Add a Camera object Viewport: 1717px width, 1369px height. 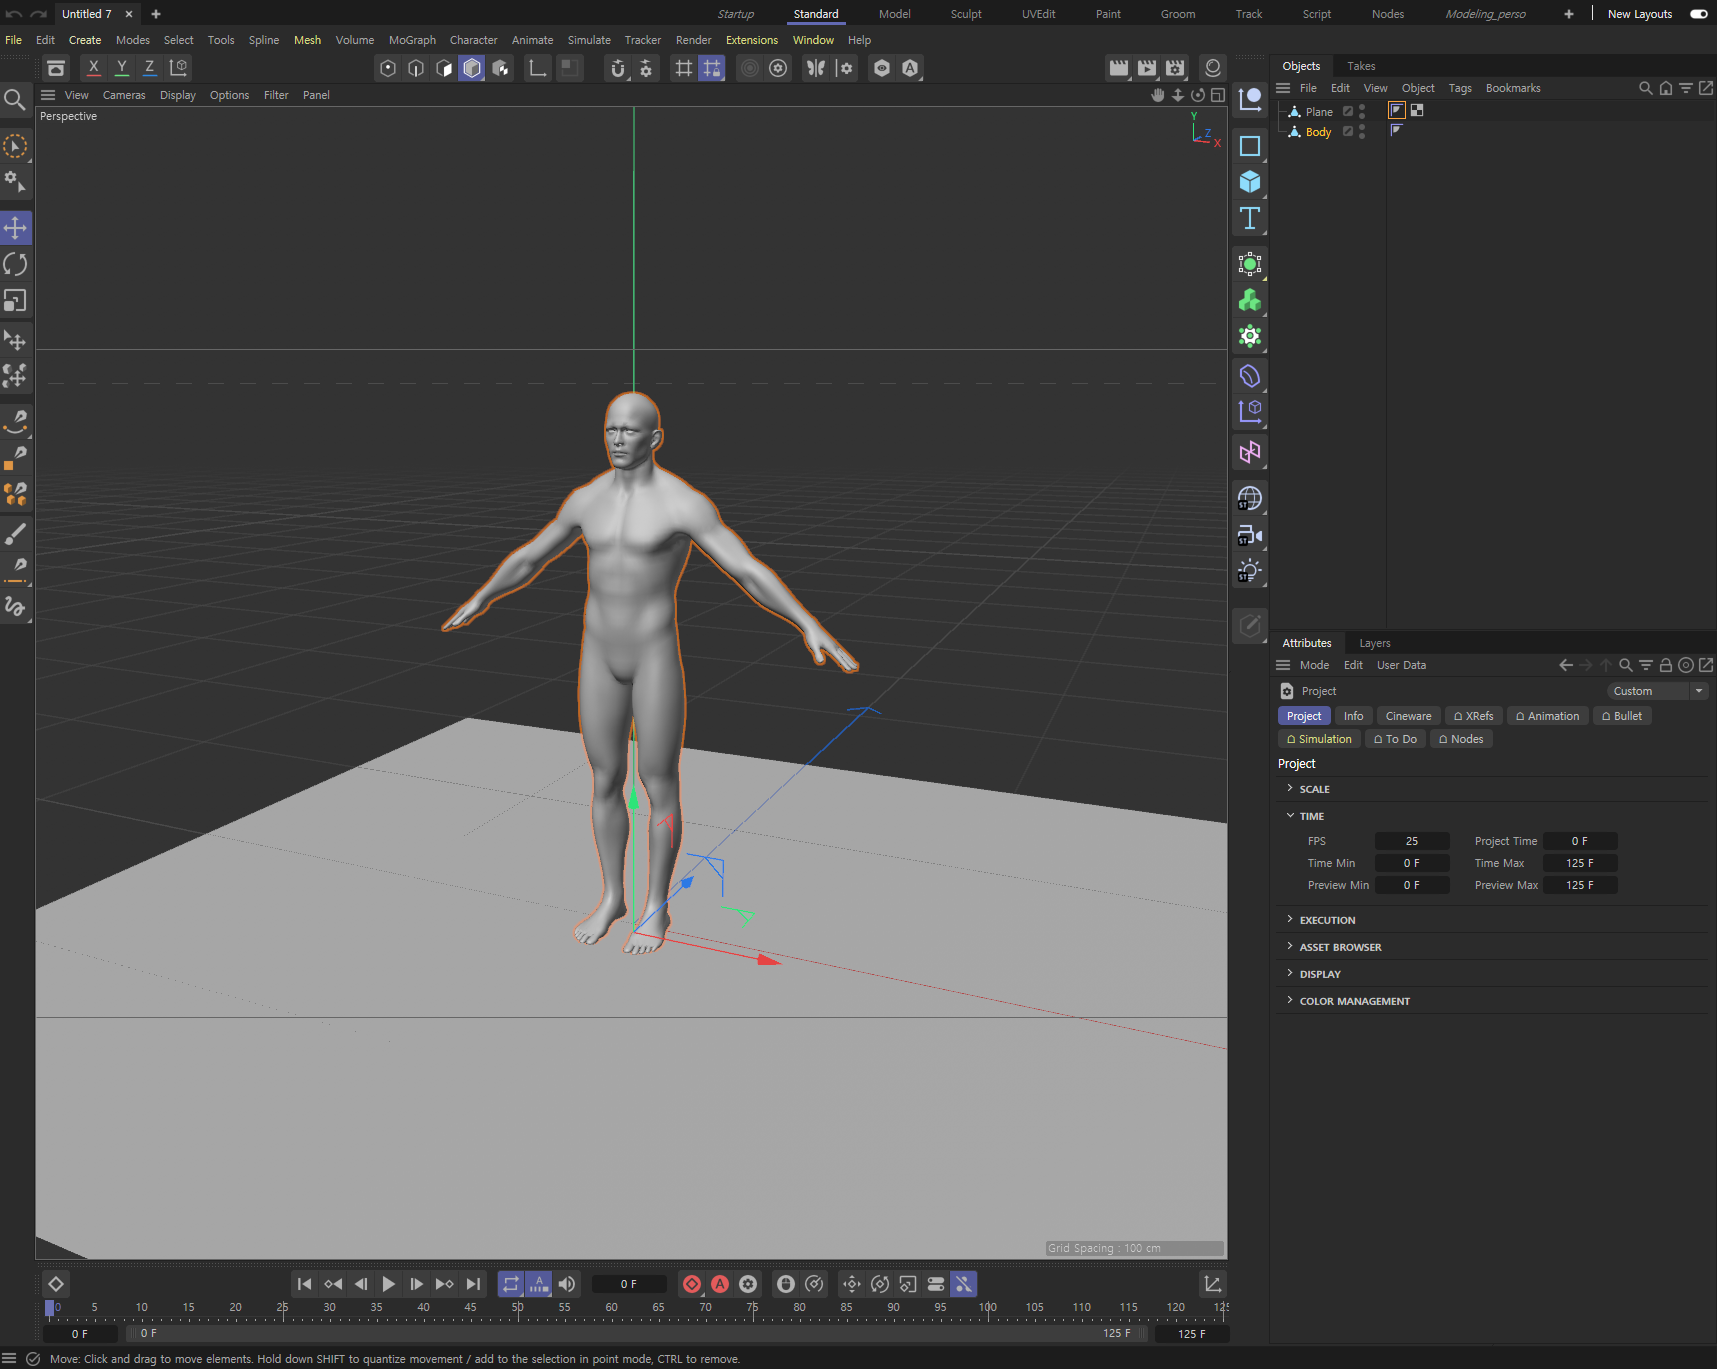tap(1250, 535)
